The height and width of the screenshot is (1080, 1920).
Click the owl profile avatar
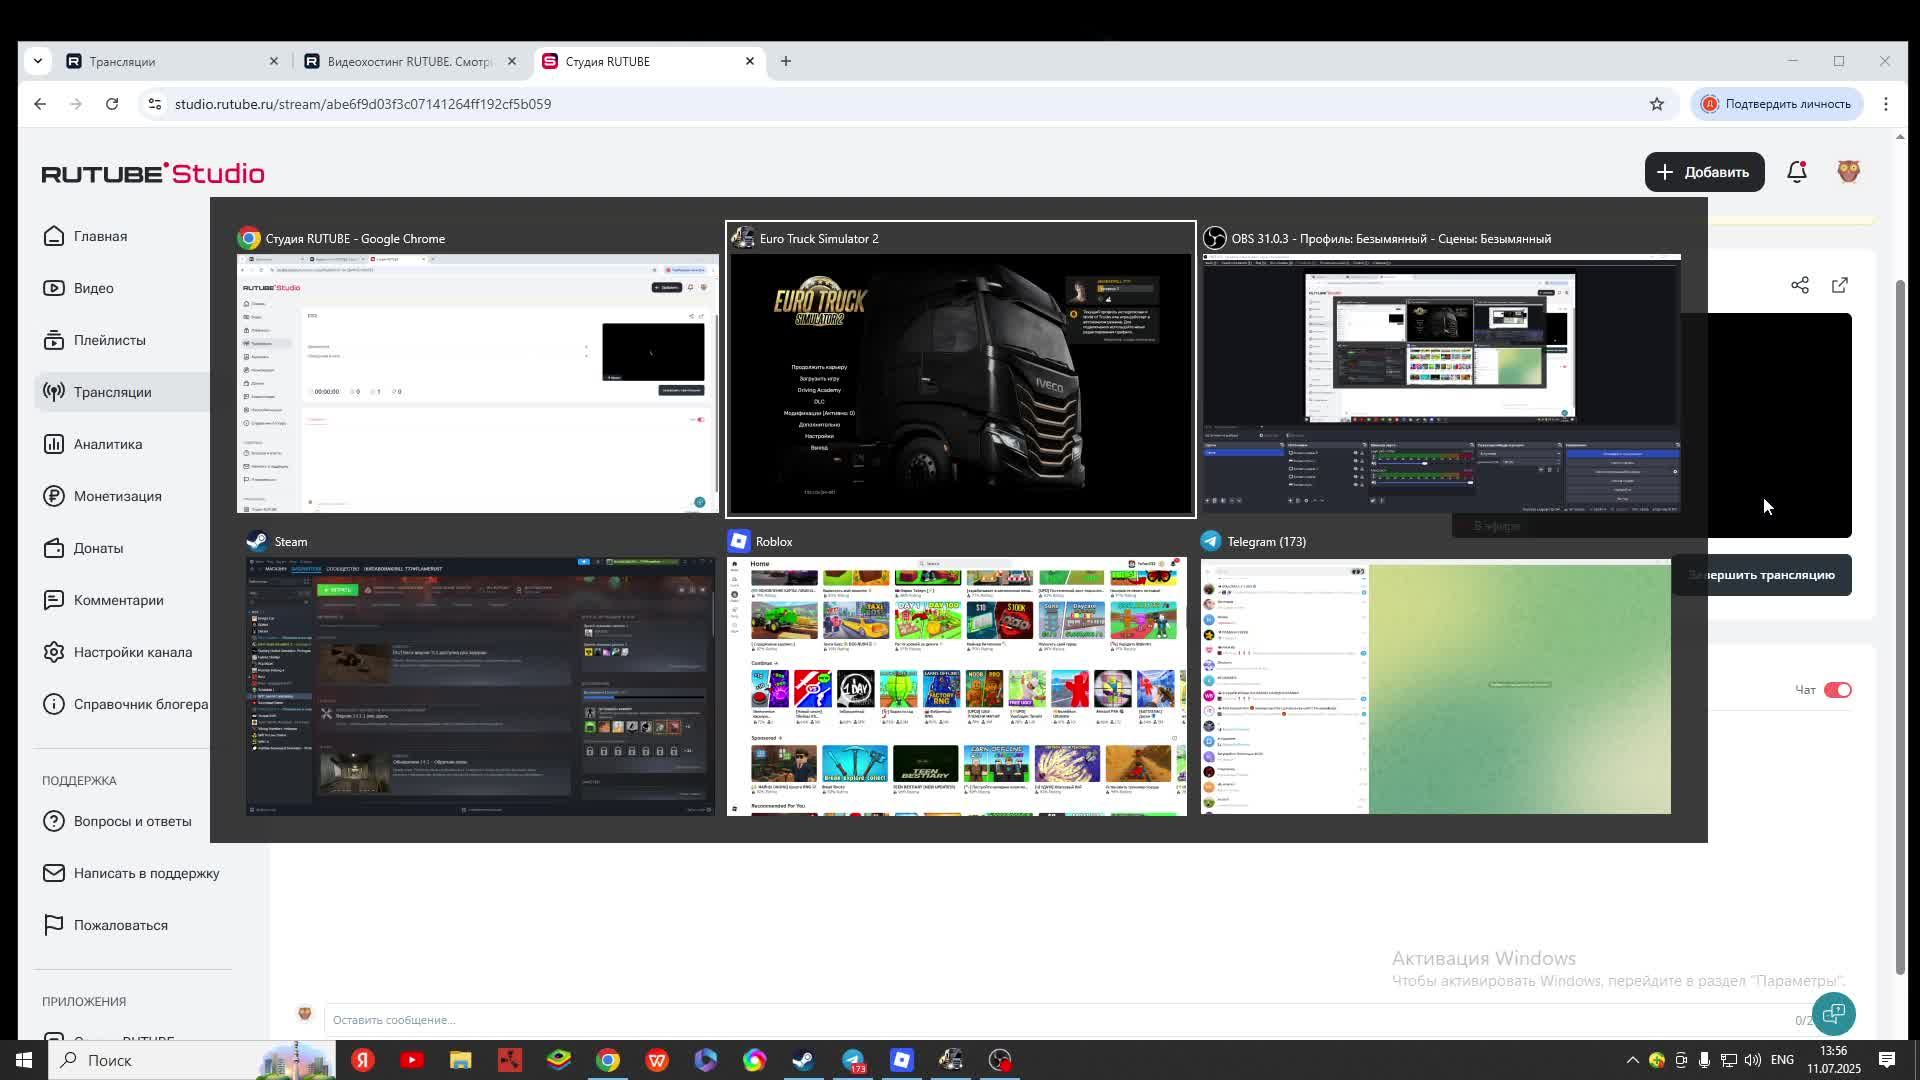point(1848,172)
